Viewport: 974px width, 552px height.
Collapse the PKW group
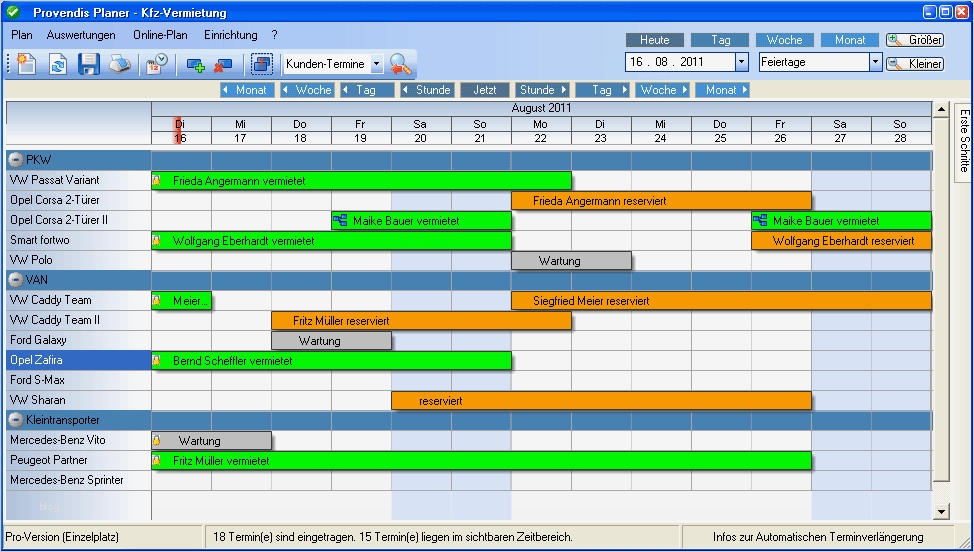click(x=16, y=160)
